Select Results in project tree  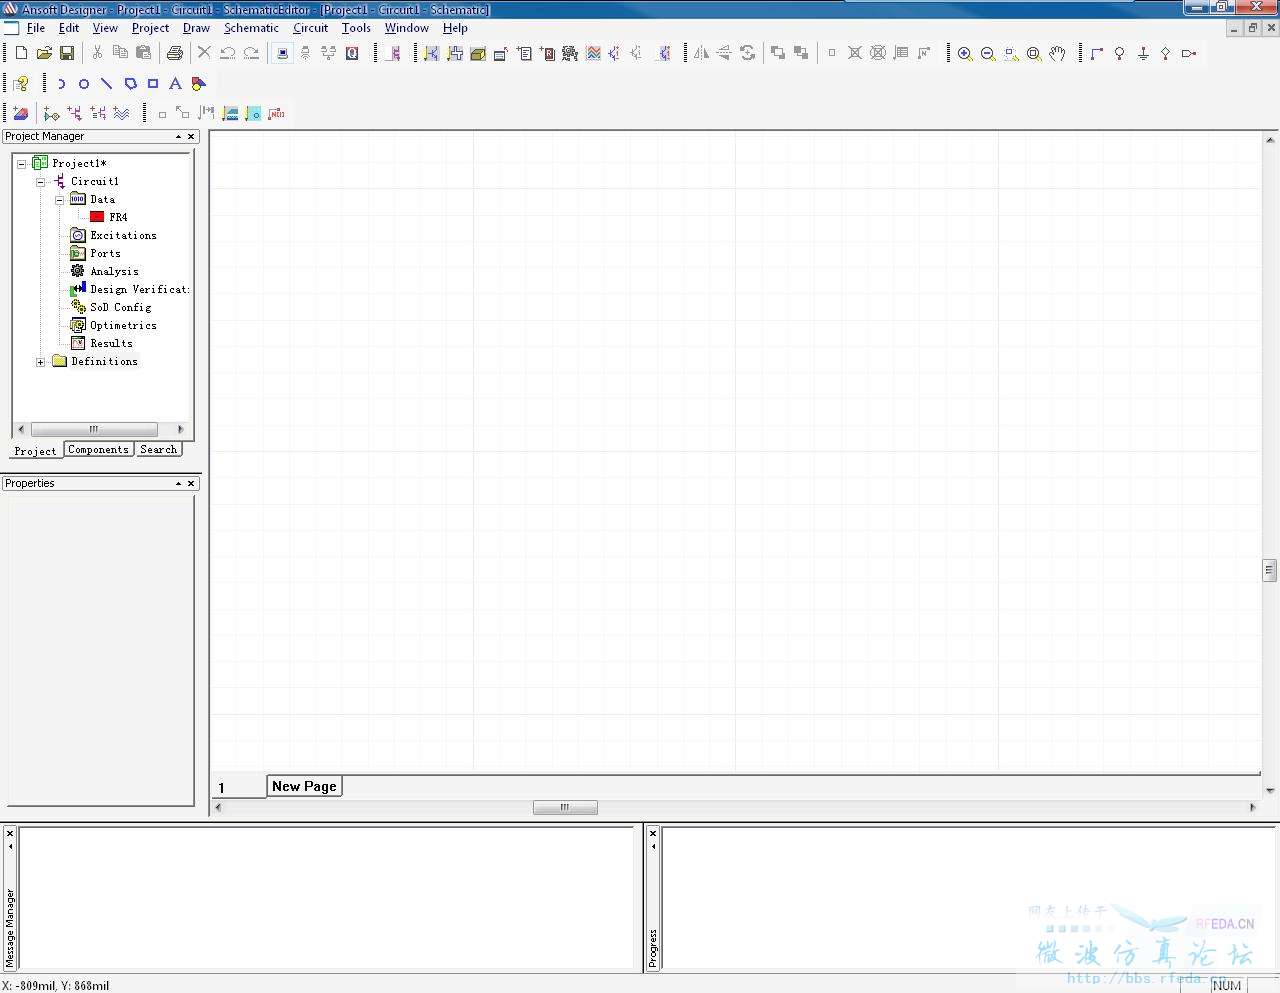111,343
